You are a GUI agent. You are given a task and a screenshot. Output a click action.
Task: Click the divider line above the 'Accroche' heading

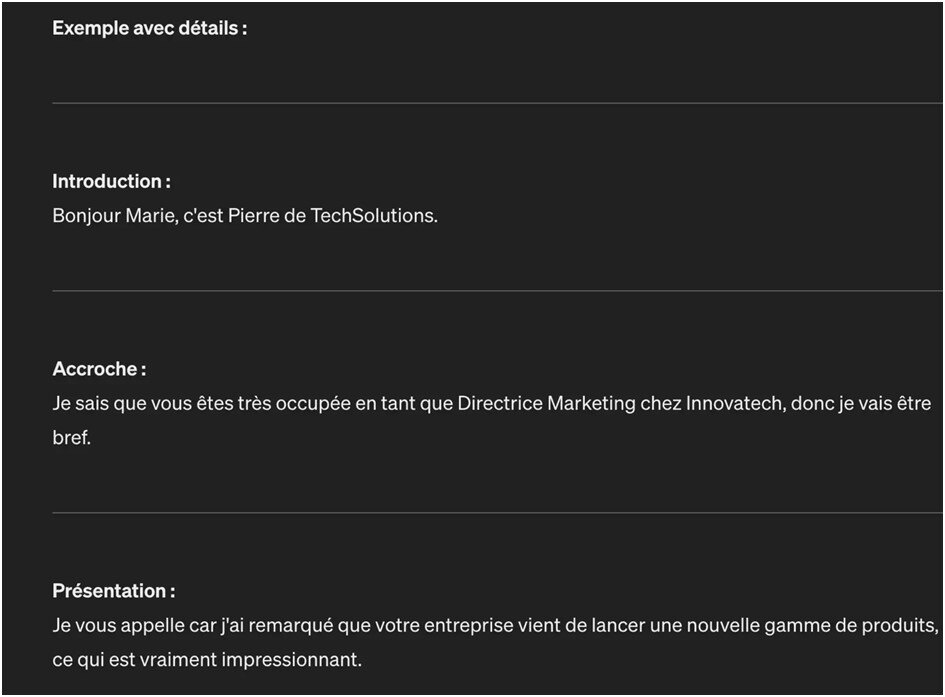[x=497, y=290]
